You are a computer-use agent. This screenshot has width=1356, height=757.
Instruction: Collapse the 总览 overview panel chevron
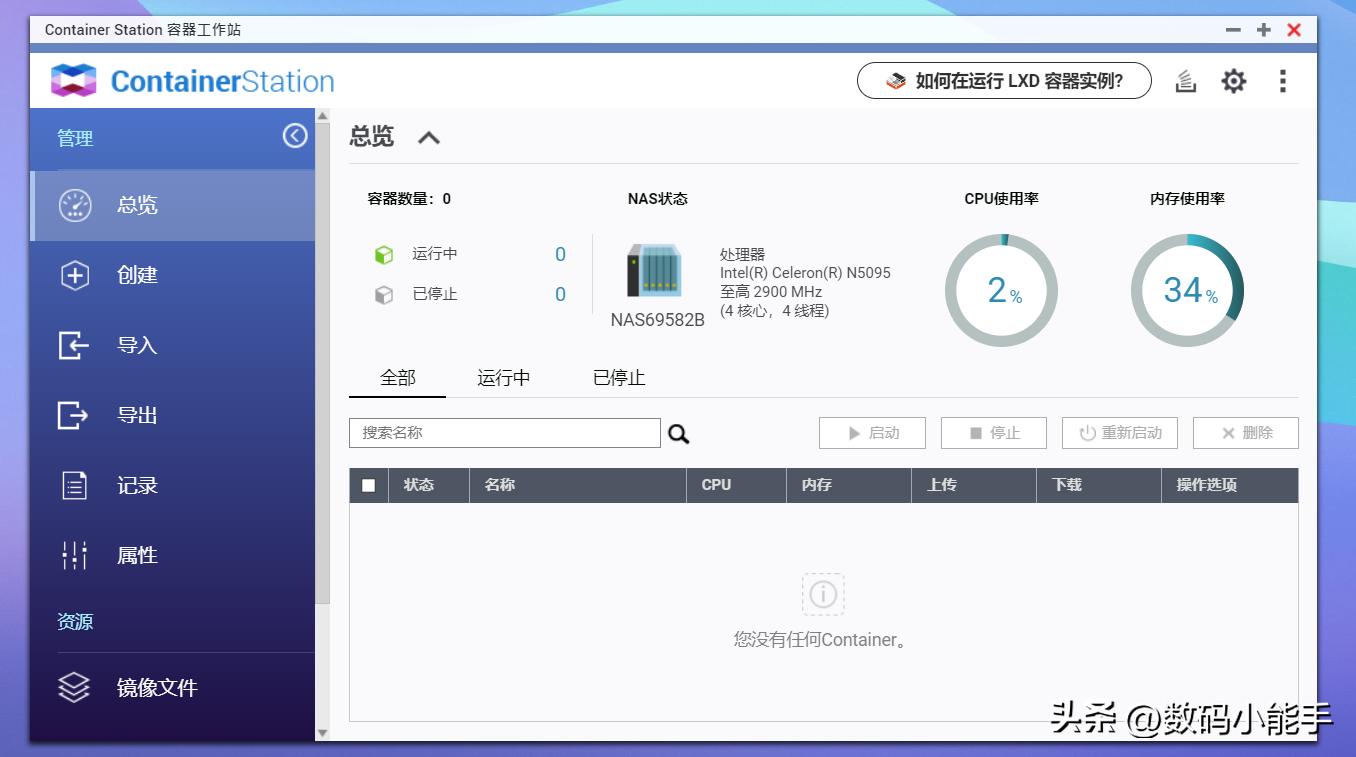point(429,137)
